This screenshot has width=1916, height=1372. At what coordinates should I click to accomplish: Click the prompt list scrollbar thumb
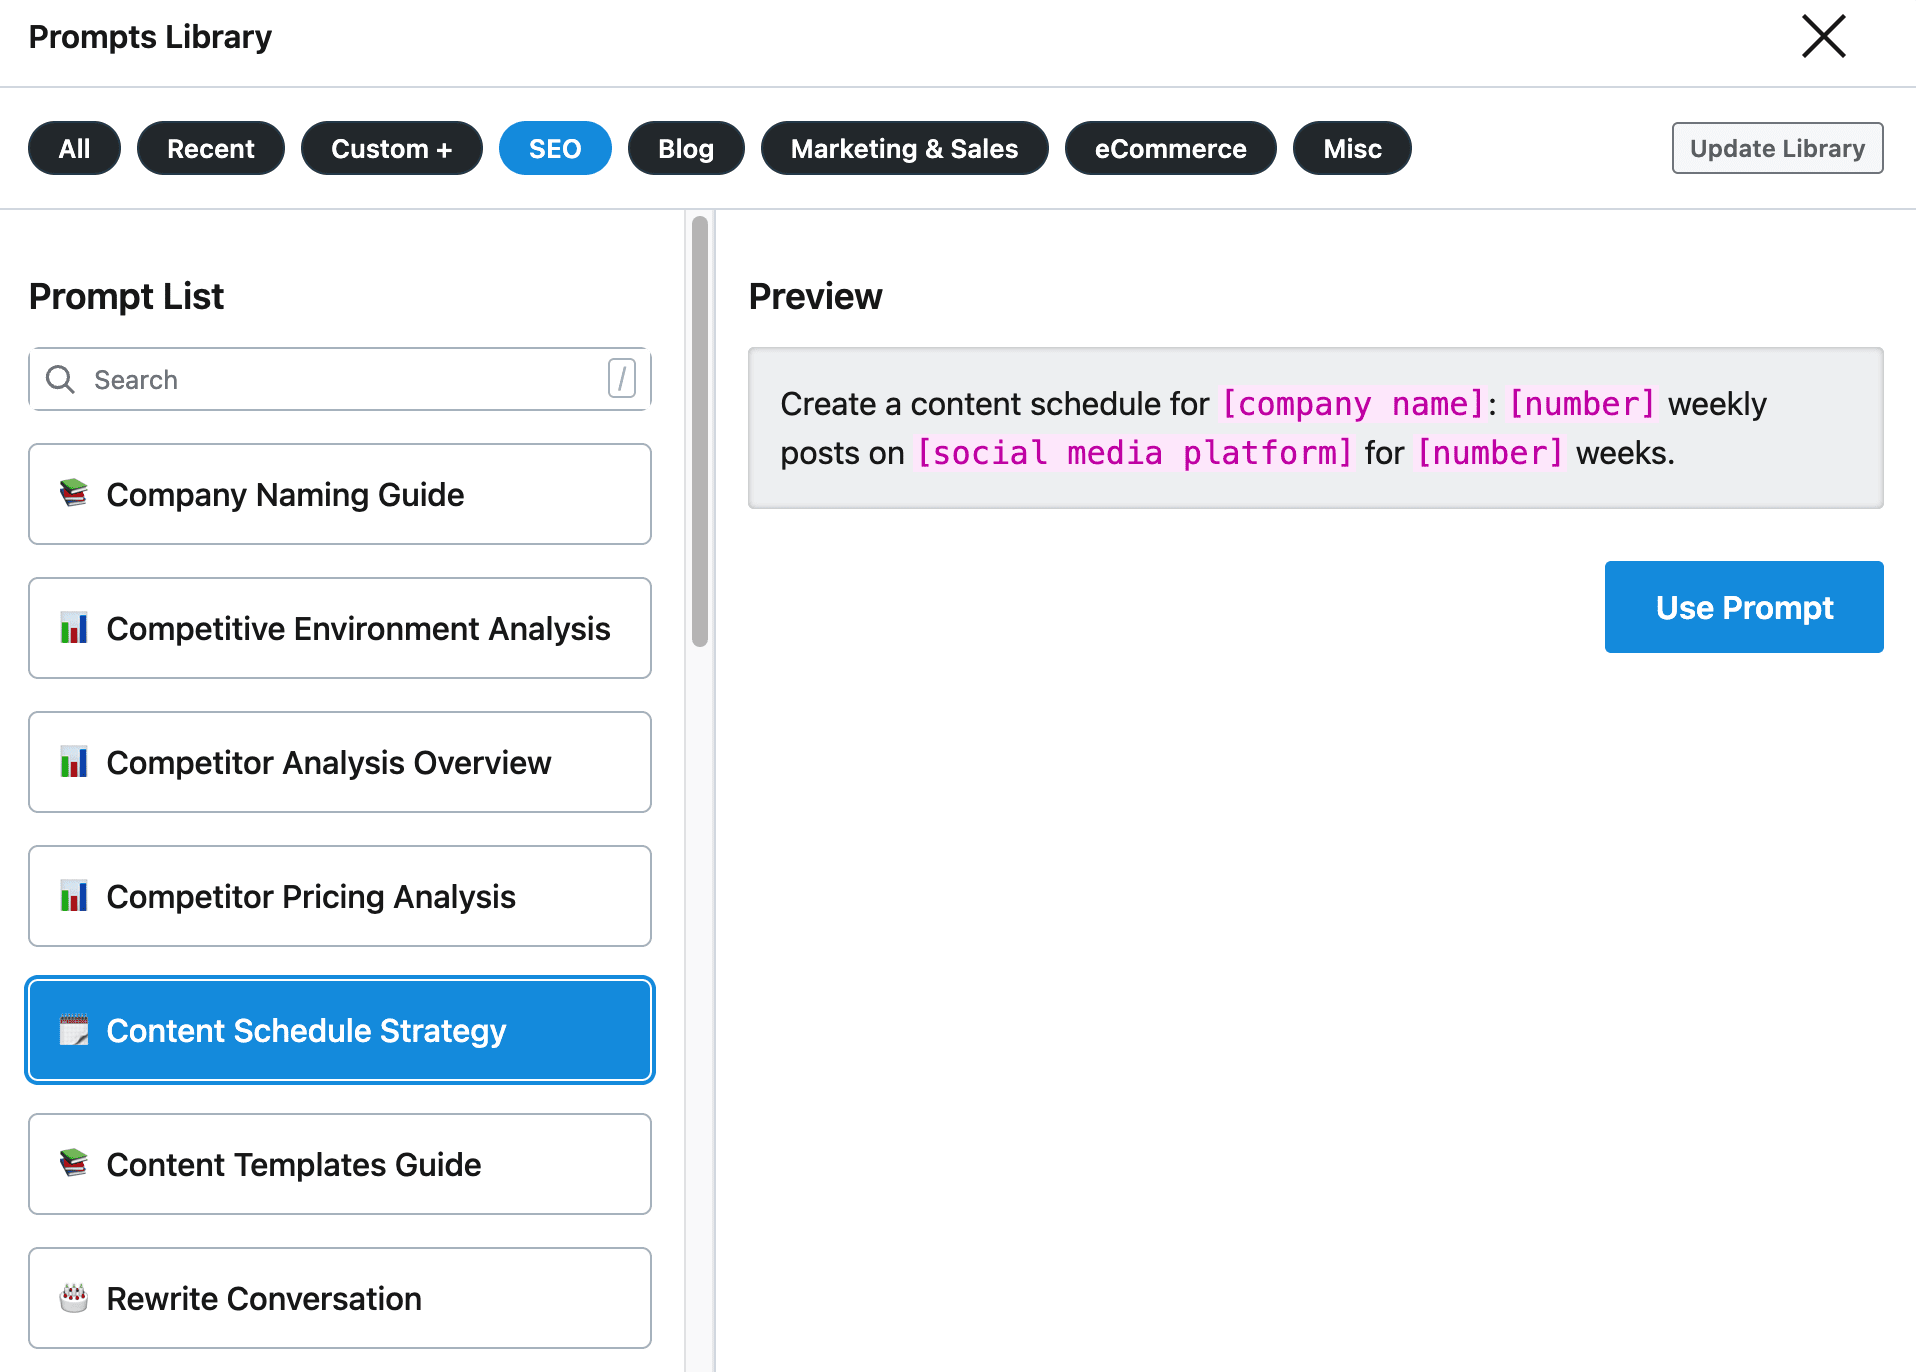click(700, 431)
